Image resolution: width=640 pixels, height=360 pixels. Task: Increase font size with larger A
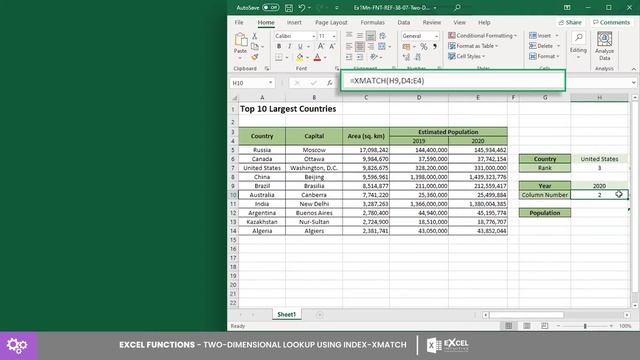point(321,47)
